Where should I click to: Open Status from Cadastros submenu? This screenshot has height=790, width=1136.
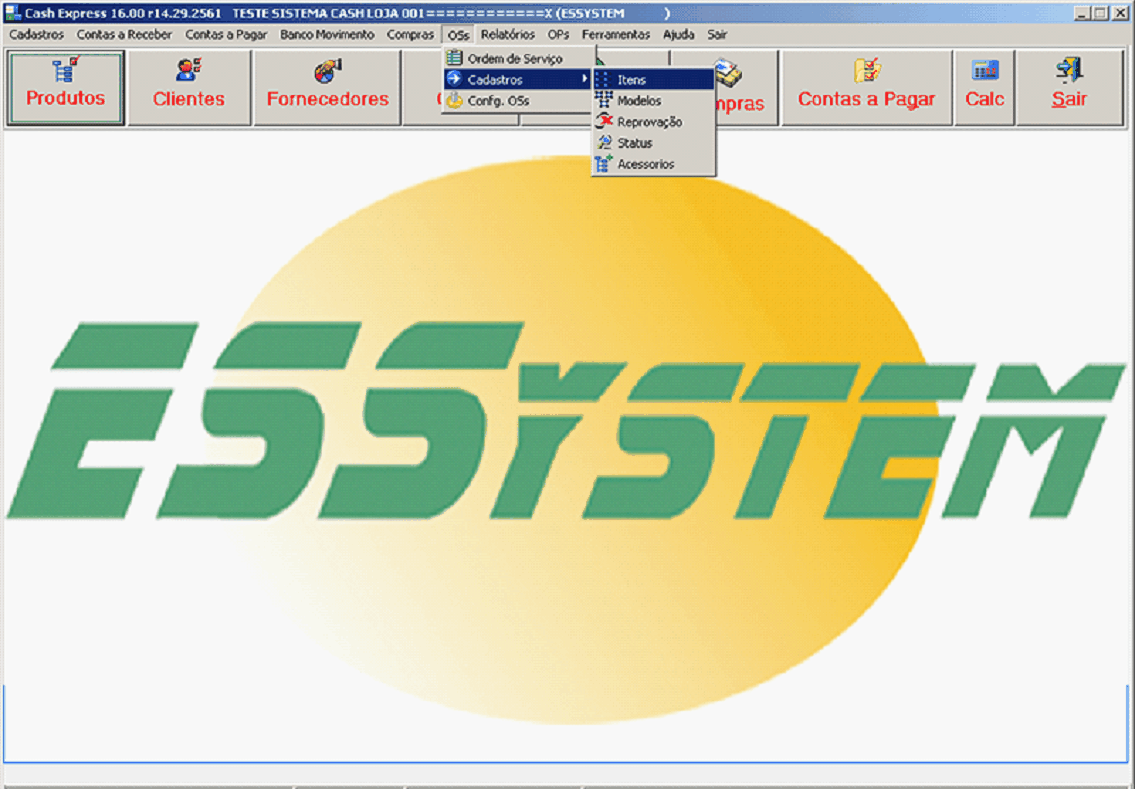pyautogui.click(x=634, y=143)
